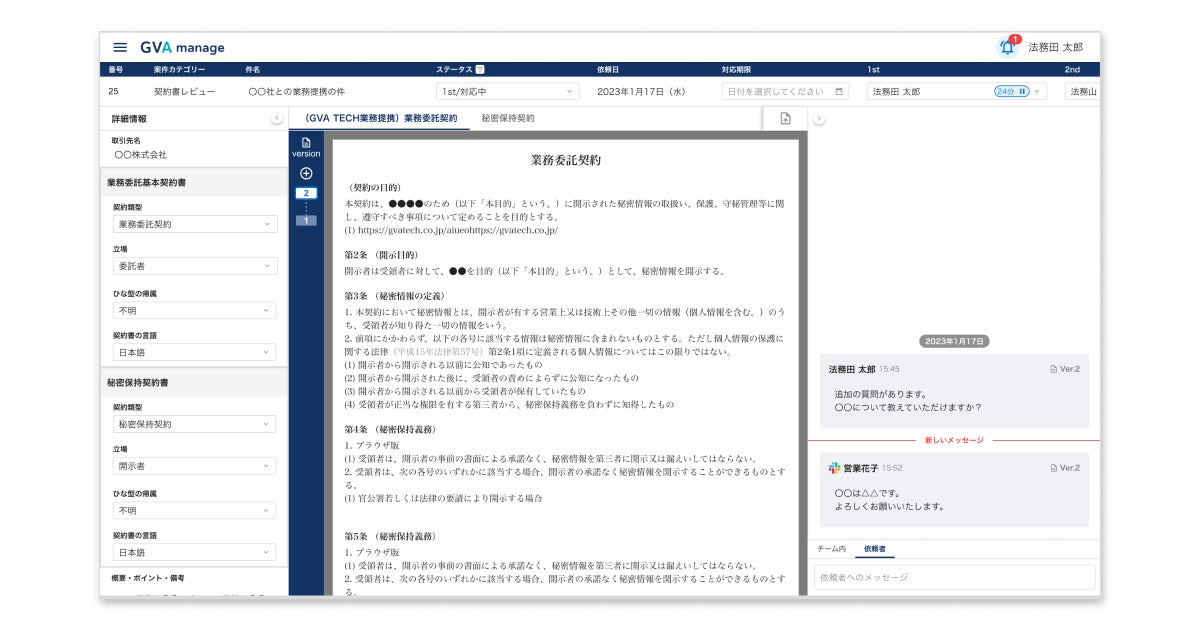Click the 第2条 (開示目的) heading
This screenshot has height=630, width=1200.
click(x=382, y=255)
